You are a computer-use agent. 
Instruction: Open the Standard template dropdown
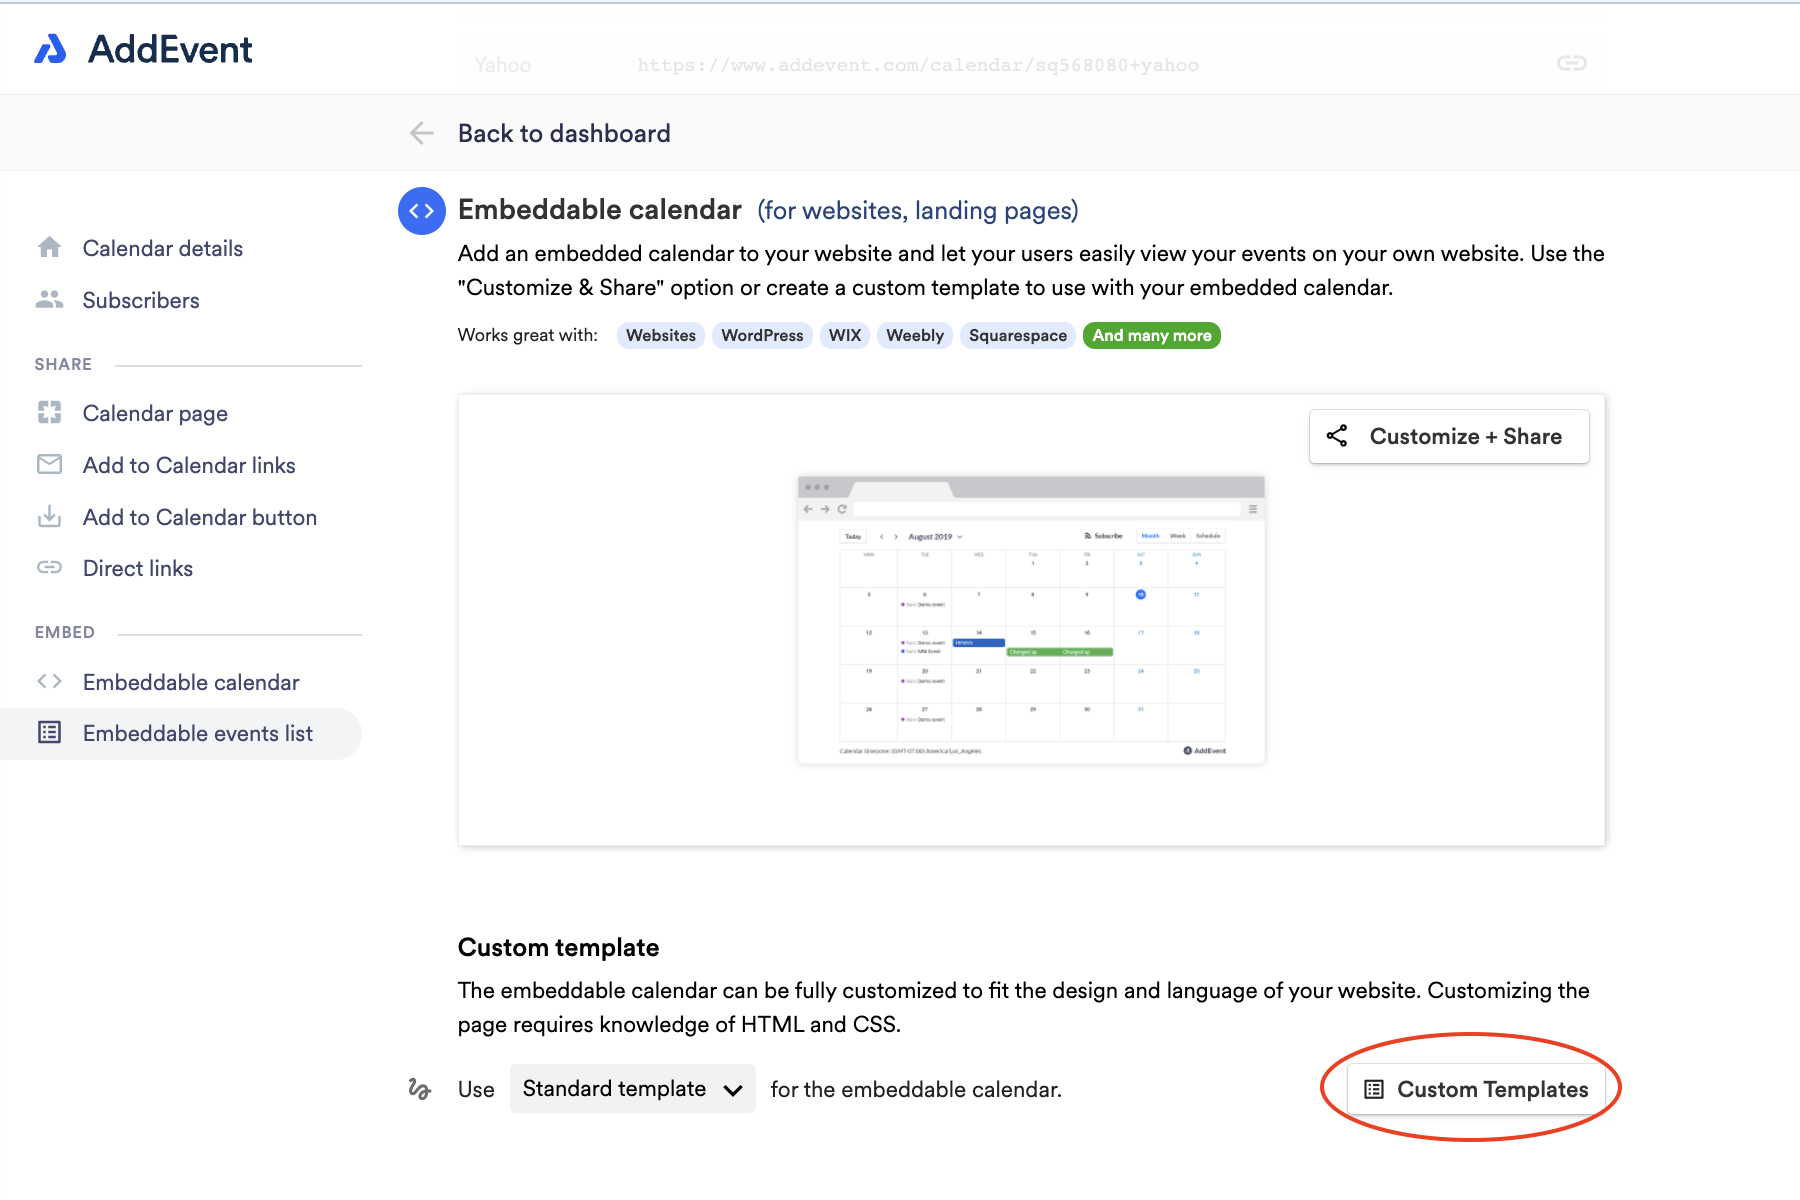coord(631,1088)
